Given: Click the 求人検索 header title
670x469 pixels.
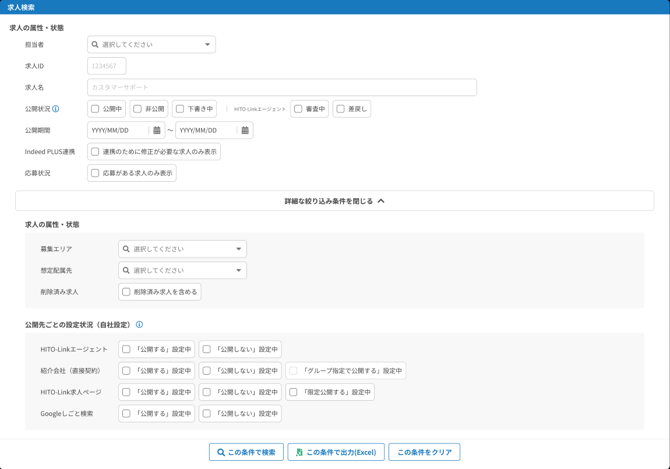Looking at the screenshot, I should pos(21,7).
